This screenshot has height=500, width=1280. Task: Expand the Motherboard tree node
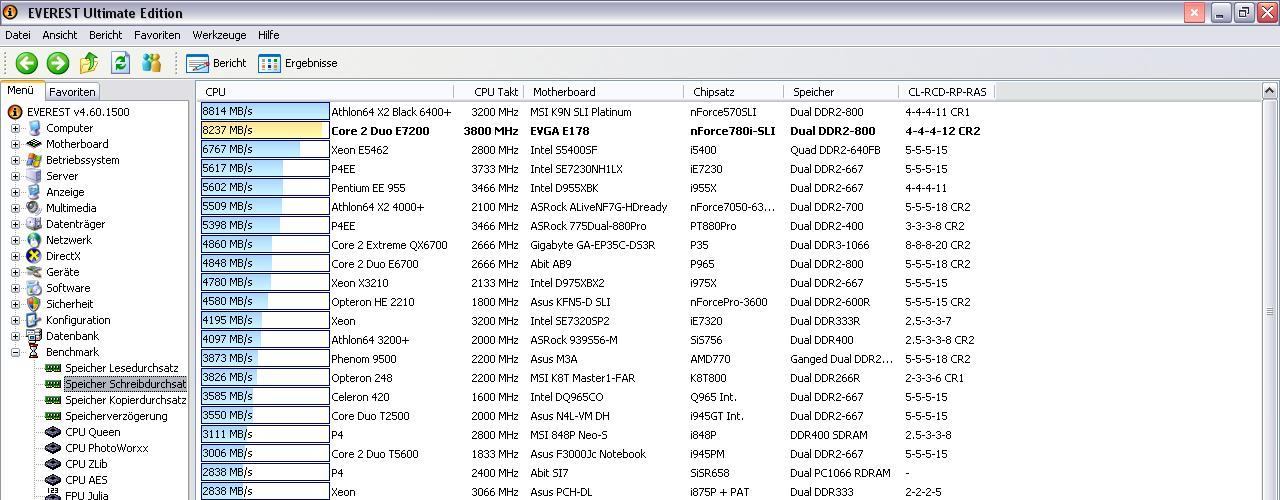(15, 144)
